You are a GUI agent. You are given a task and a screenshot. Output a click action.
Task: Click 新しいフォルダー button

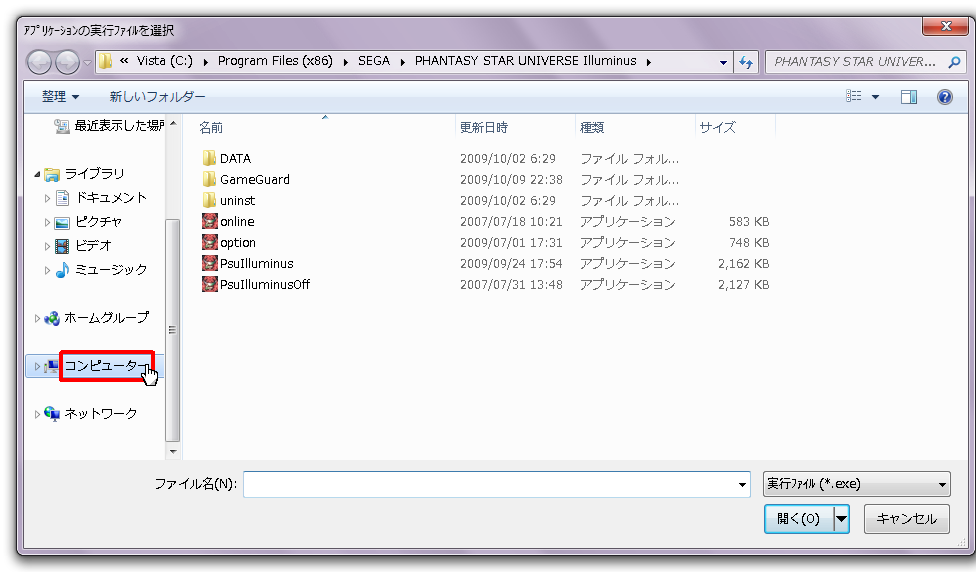coord(157,96)
